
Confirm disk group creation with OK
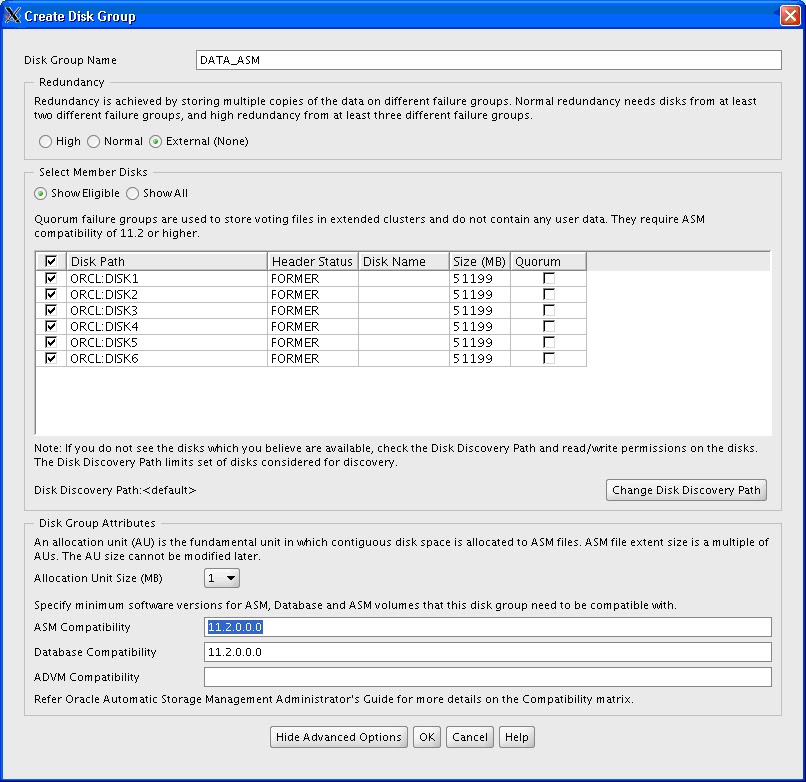pyautogui.click(x=426, y=737)
